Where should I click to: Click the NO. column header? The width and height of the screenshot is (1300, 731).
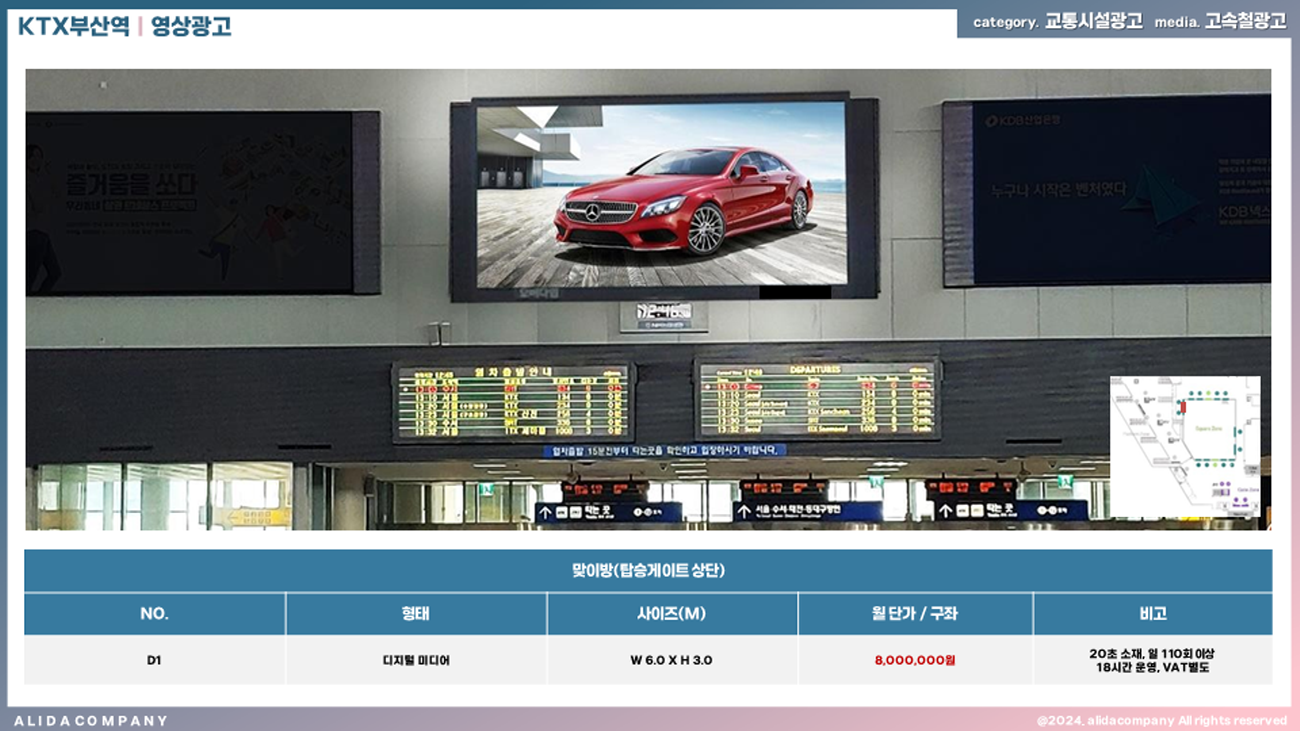point(154,614)
